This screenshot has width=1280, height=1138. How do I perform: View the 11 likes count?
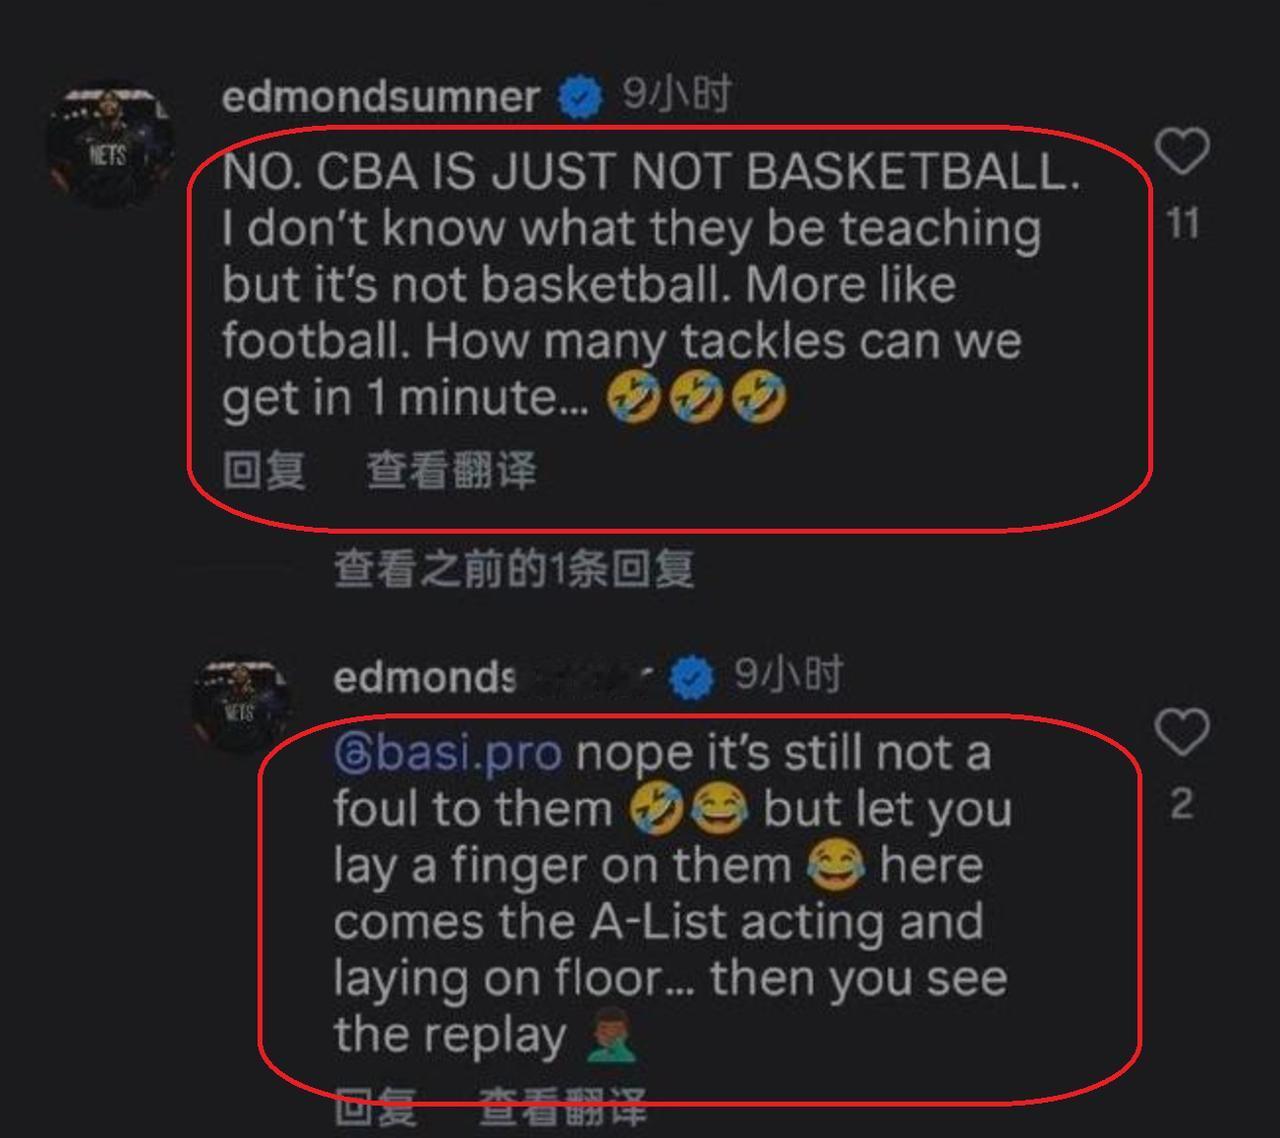[1183, 224]
